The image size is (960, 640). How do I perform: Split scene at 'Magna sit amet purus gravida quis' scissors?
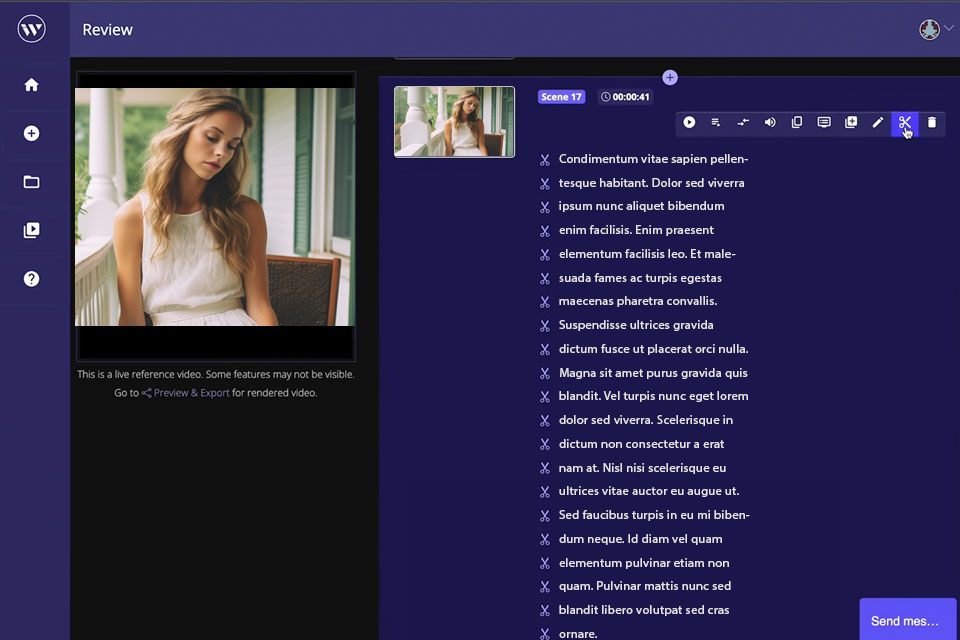coord(545,374)
